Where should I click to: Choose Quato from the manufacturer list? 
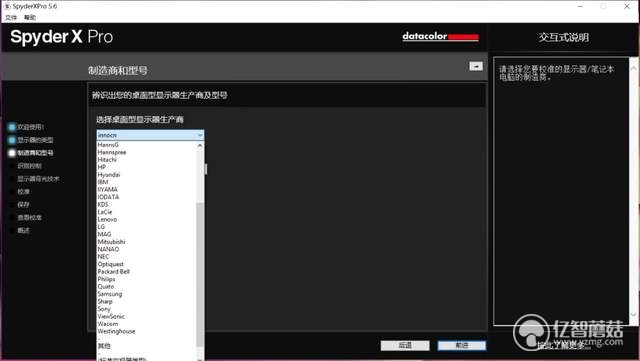[147, 286]
